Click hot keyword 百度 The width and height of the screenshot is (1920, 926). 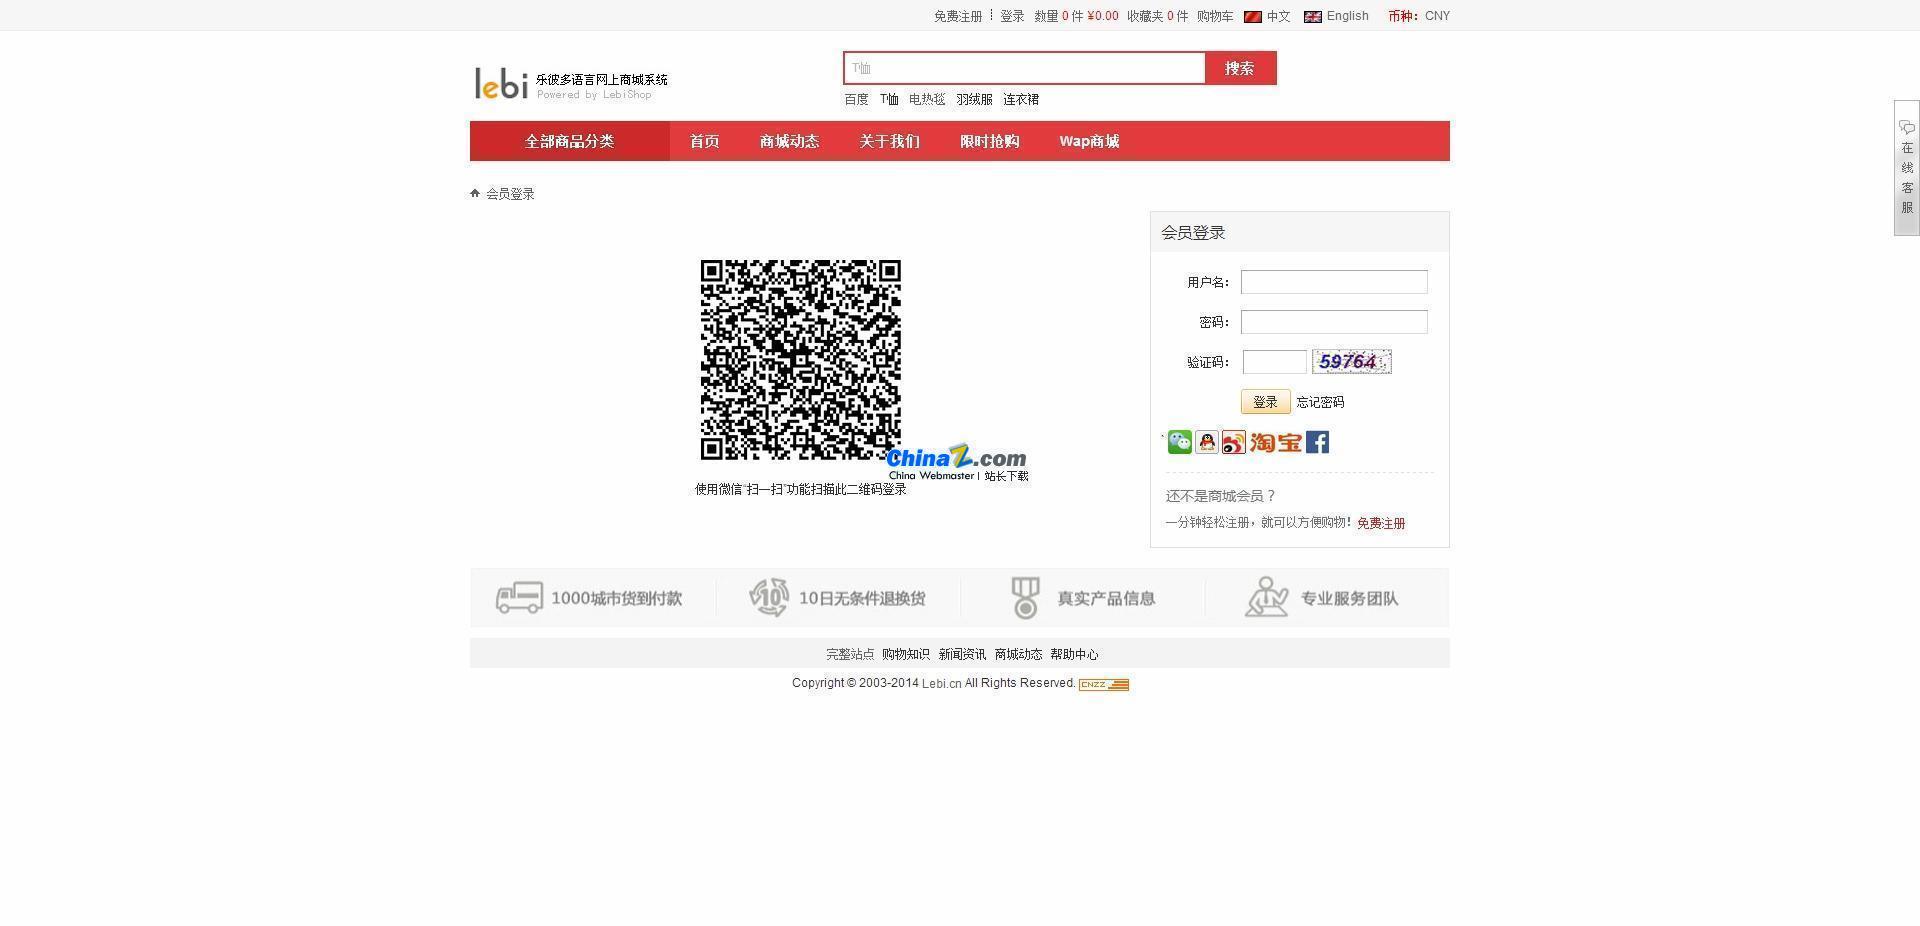(x=857, y=99)
